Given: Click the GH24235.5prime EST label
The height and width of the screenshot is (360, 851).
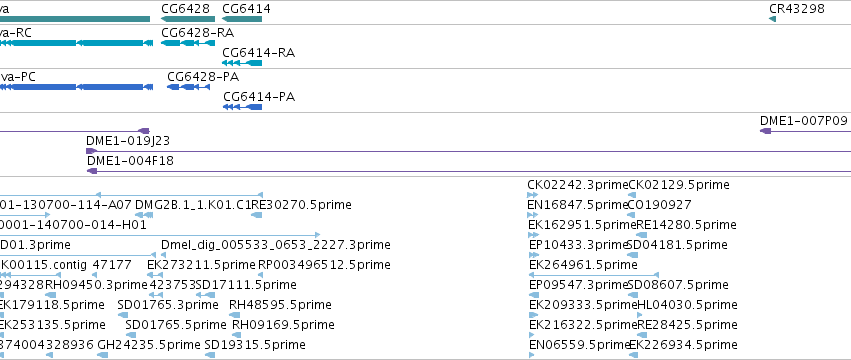Looking at the screenshot, I should pyautogui.click(x=149, y=345).
